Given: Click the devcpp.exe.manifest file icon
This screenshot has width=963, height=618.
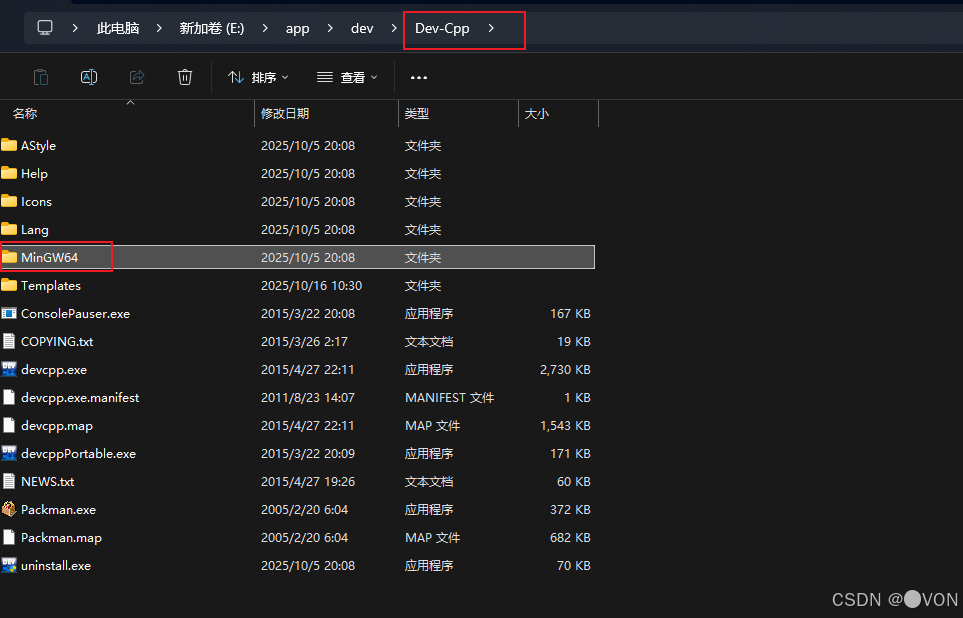Looking at the screenshot, I should pyautogui.click(x=9, y=397).
